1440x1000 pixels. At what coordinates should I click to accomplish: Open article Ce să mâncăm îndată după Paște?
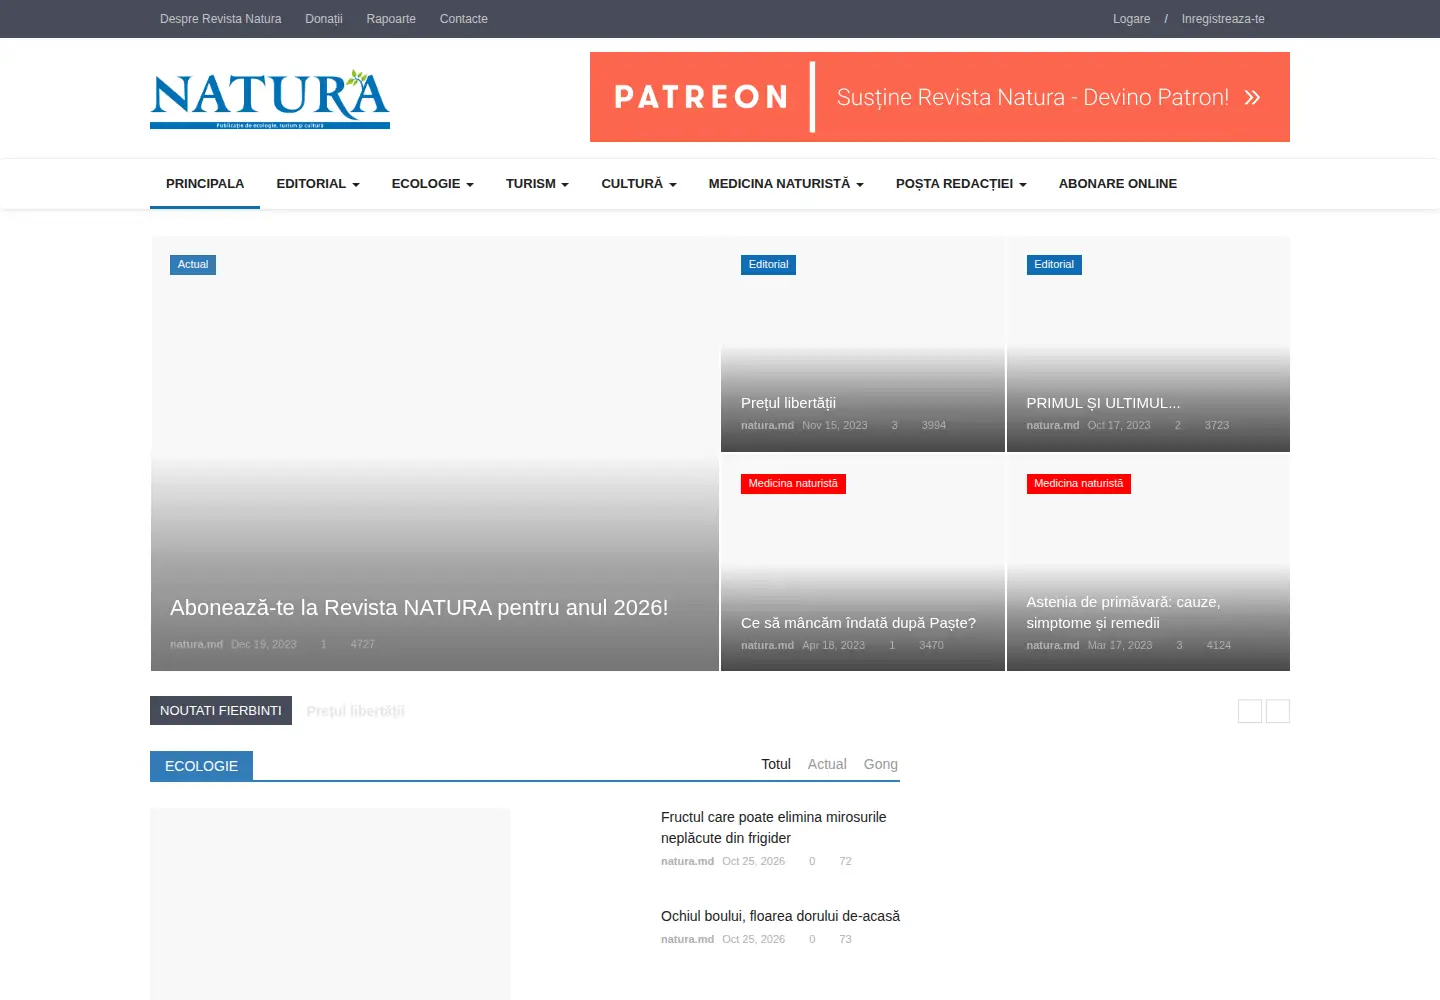(x=858, y=623)
